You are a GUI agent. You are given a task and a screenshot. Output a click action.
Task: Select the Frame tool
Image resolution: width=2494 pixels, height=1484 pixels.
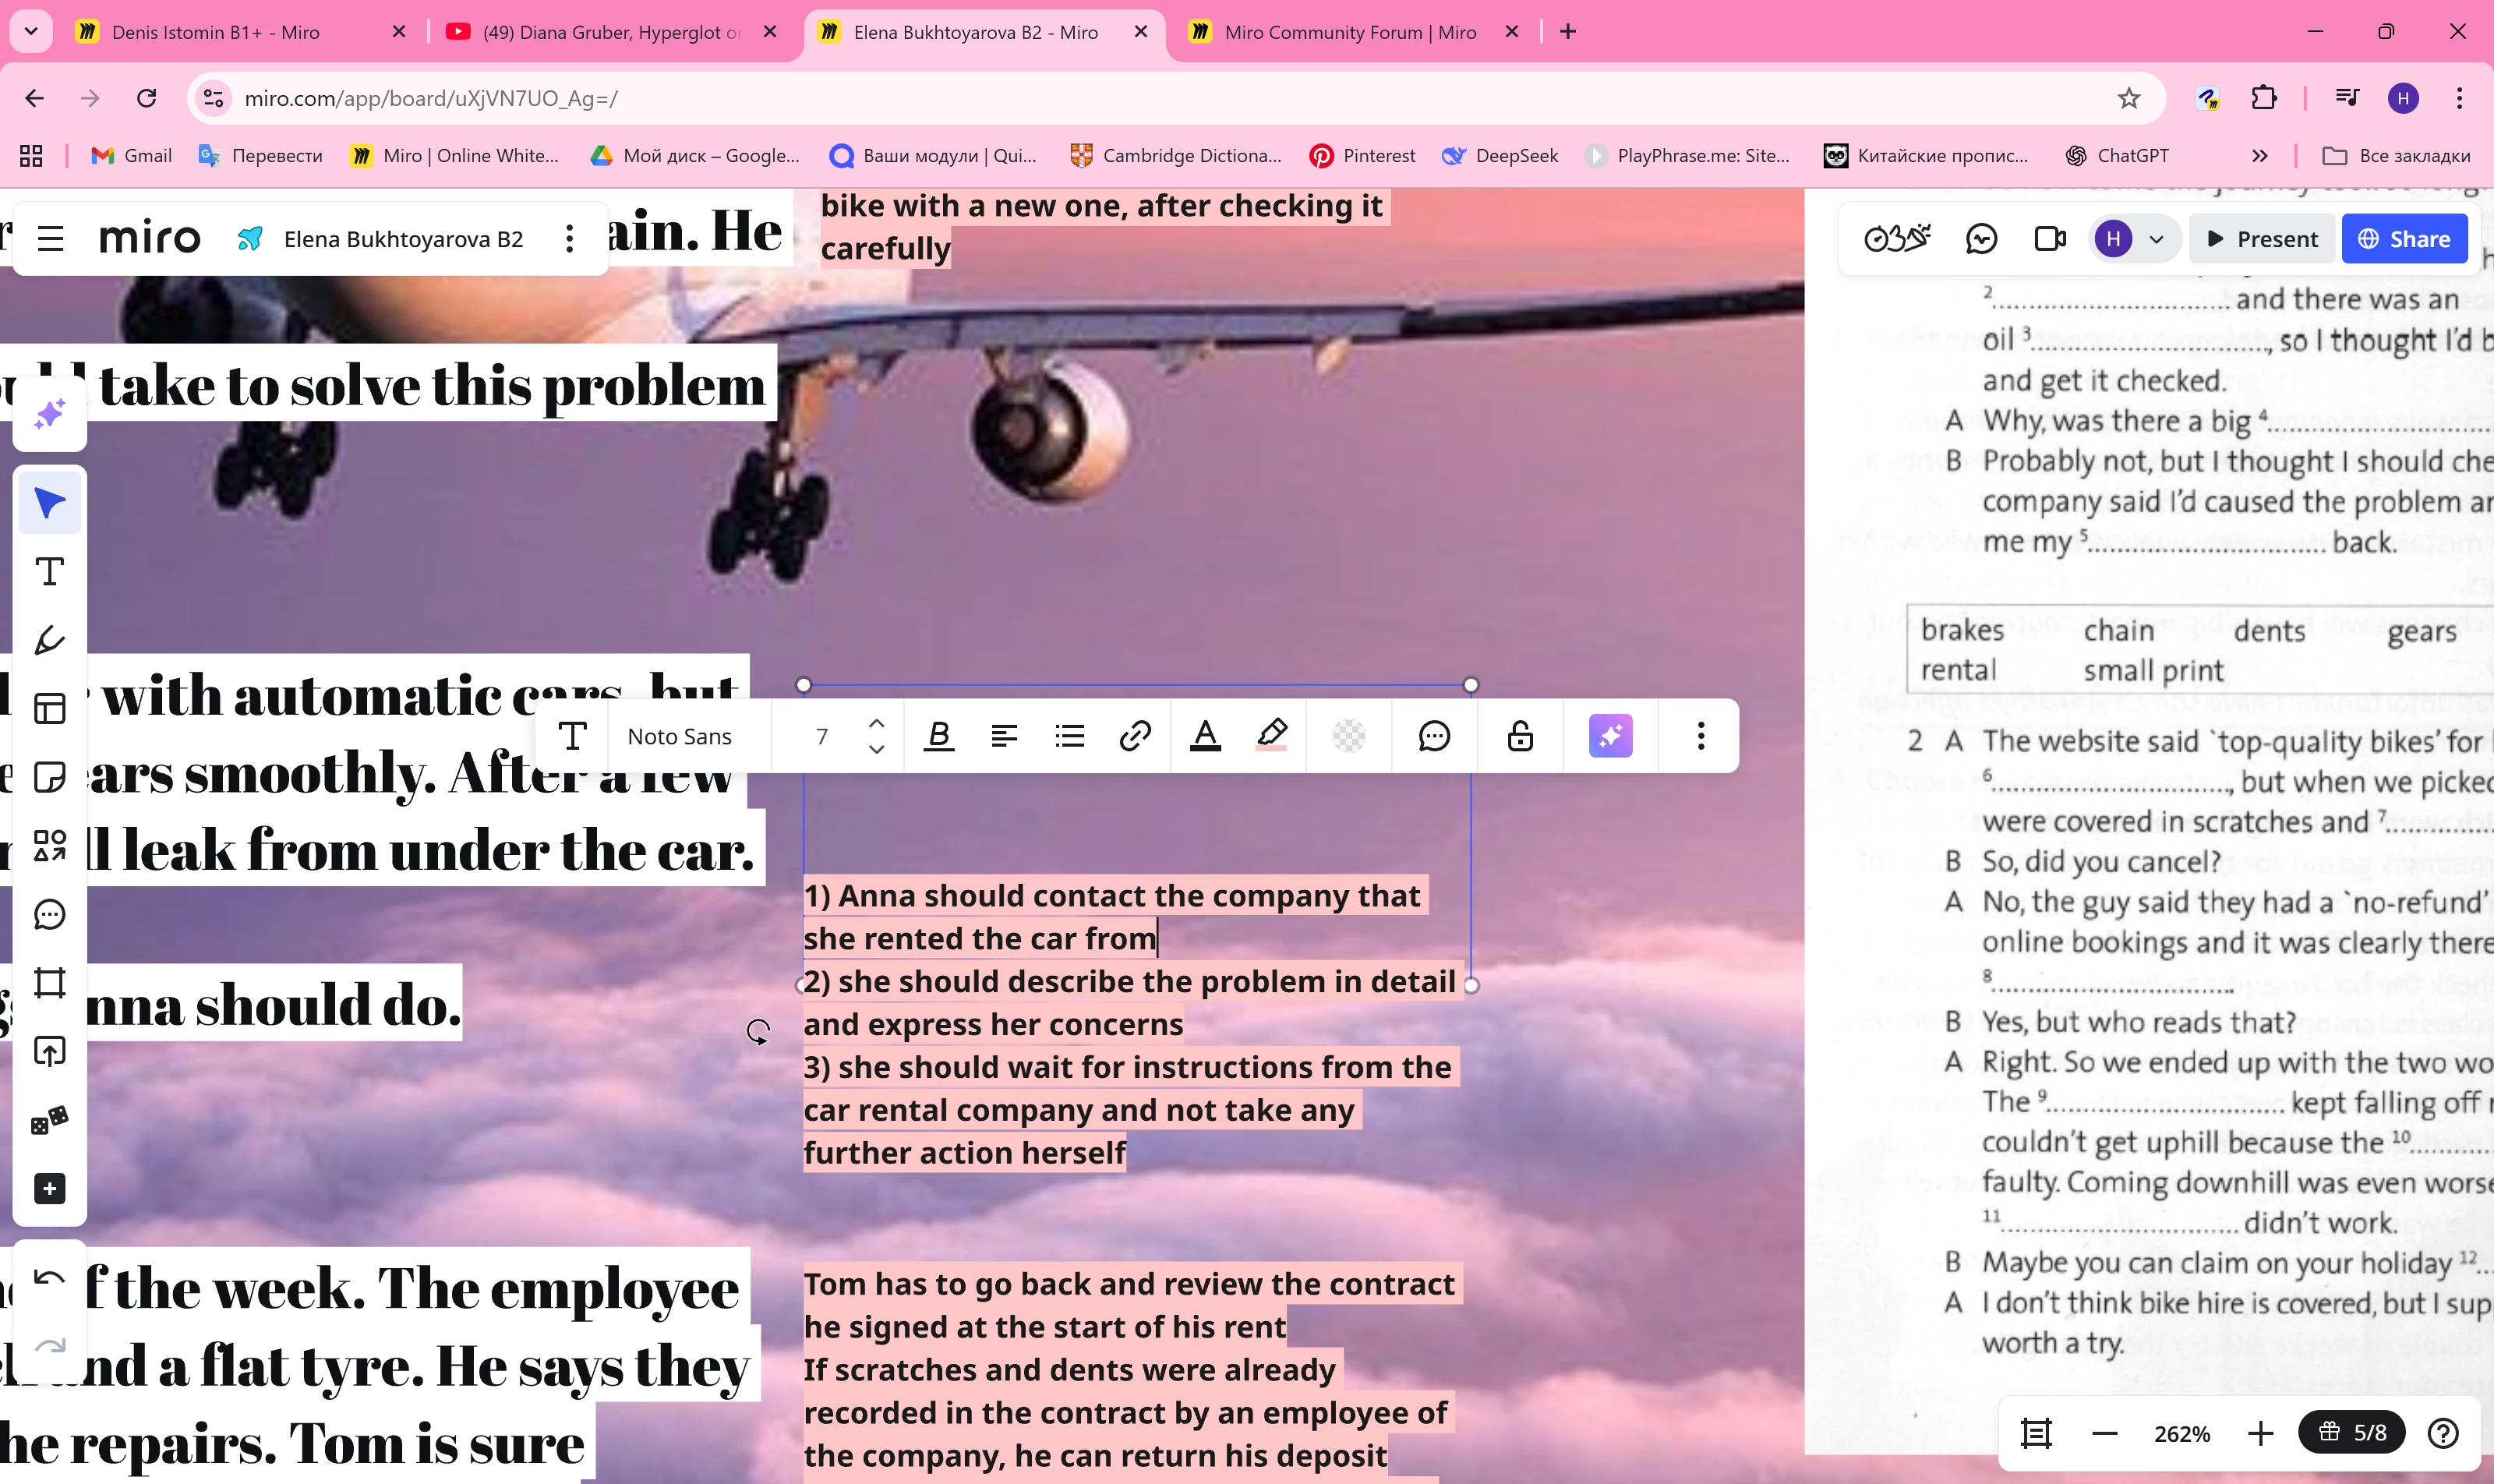(49, 983)
